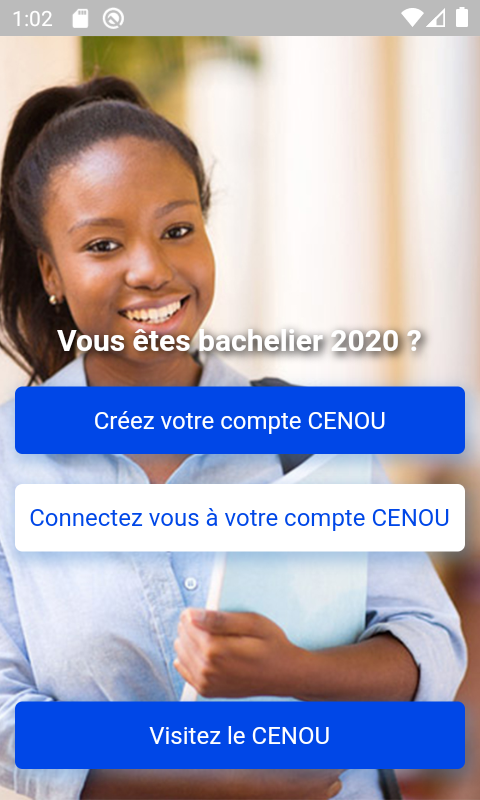
Task: Click the woman's small earring
Action: click(x=53, y=299)
